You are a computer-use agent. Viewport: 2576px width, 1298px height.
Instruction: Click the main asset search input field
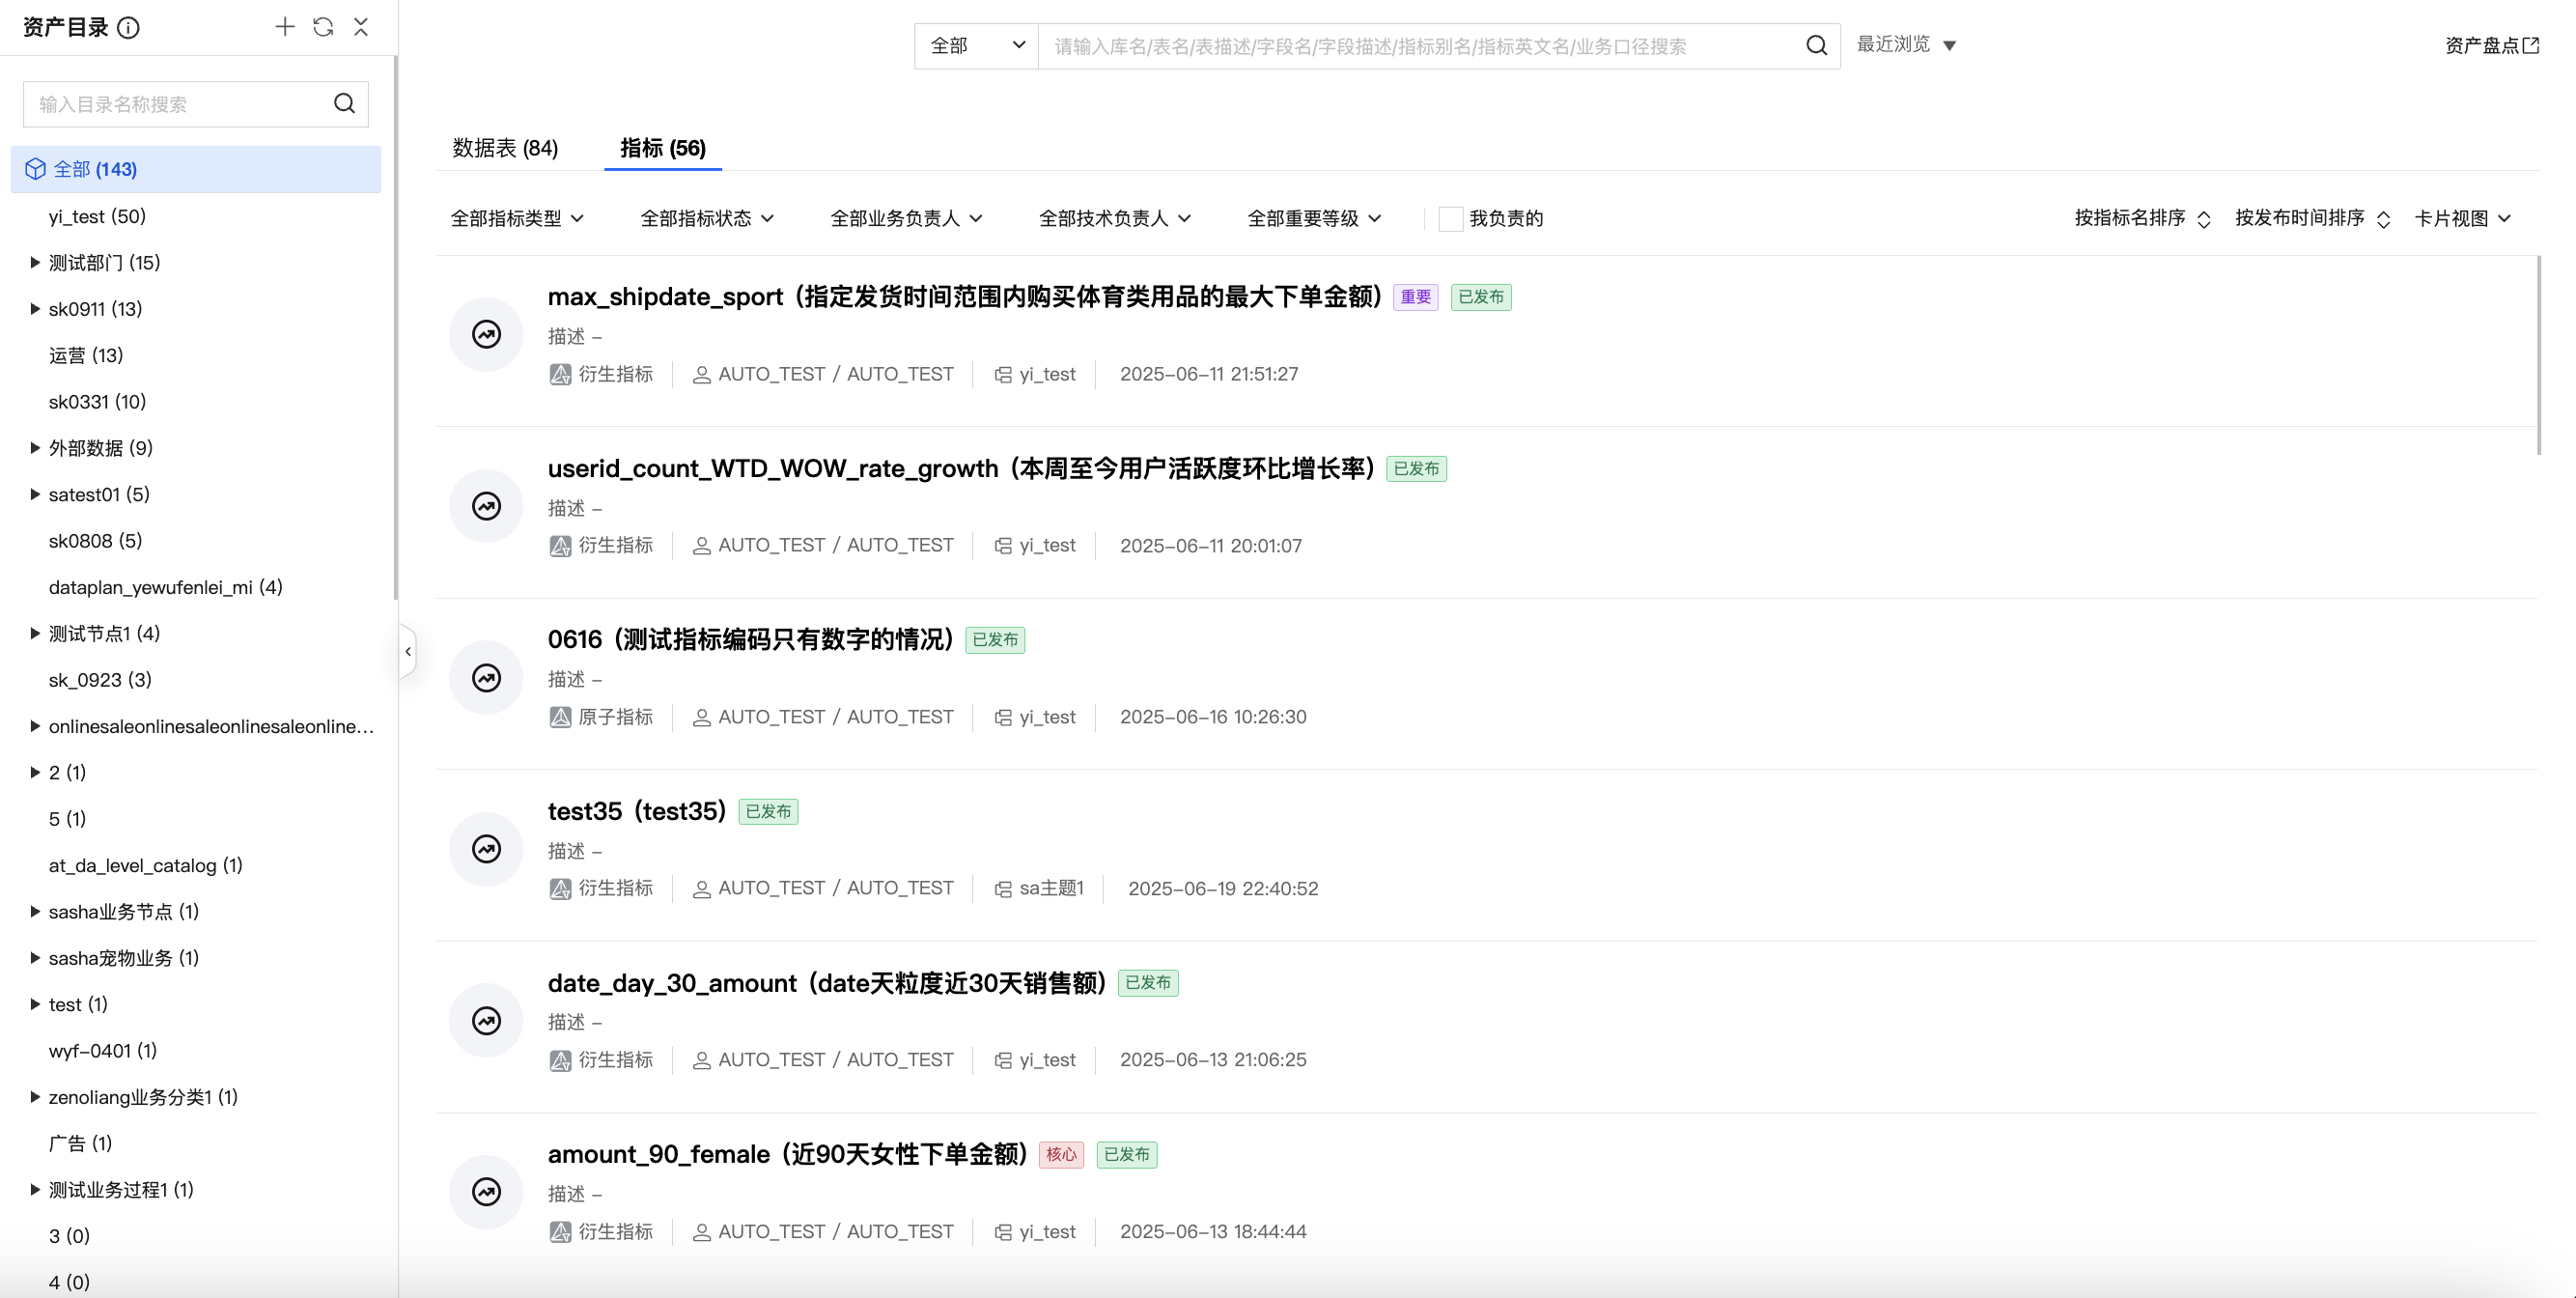point(1420,46)
